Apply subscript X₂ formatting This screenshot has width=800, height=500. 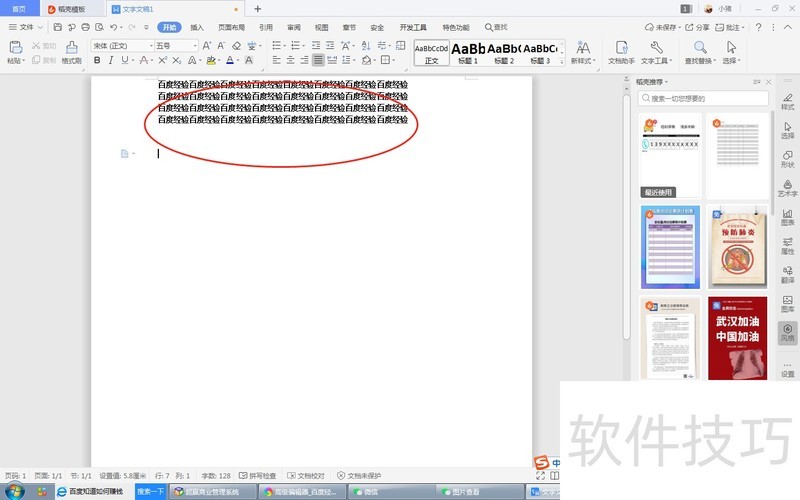(177, 60)
